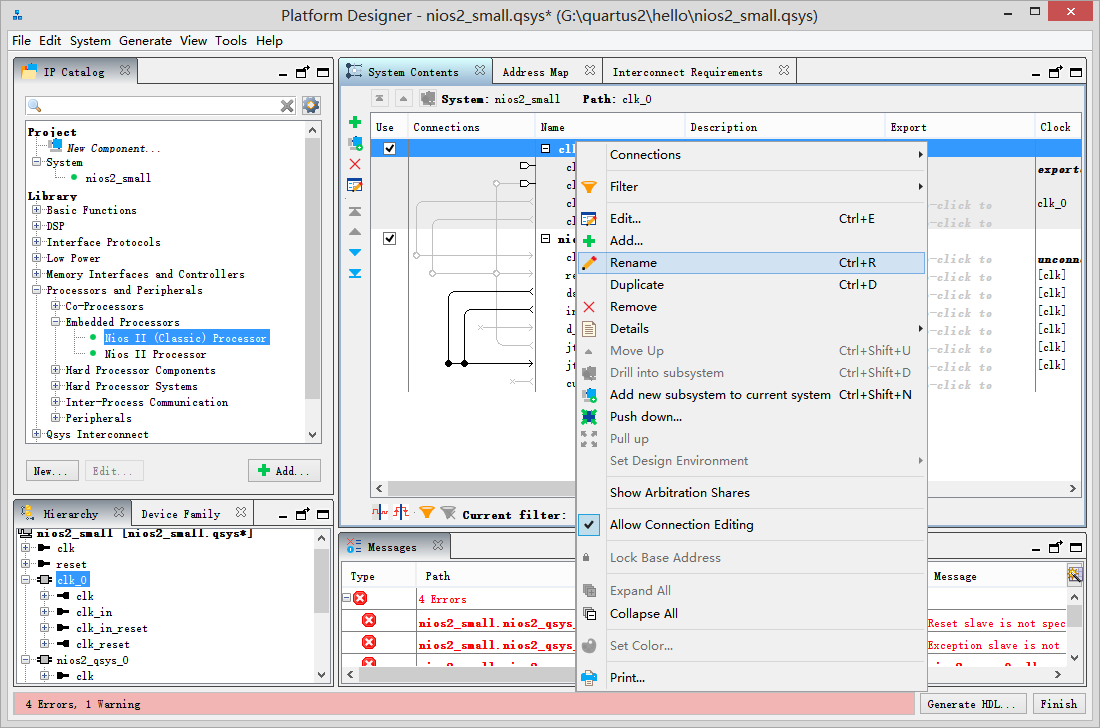
Task: Expand Hard Processor Systems node
Action: click(55, 386)
